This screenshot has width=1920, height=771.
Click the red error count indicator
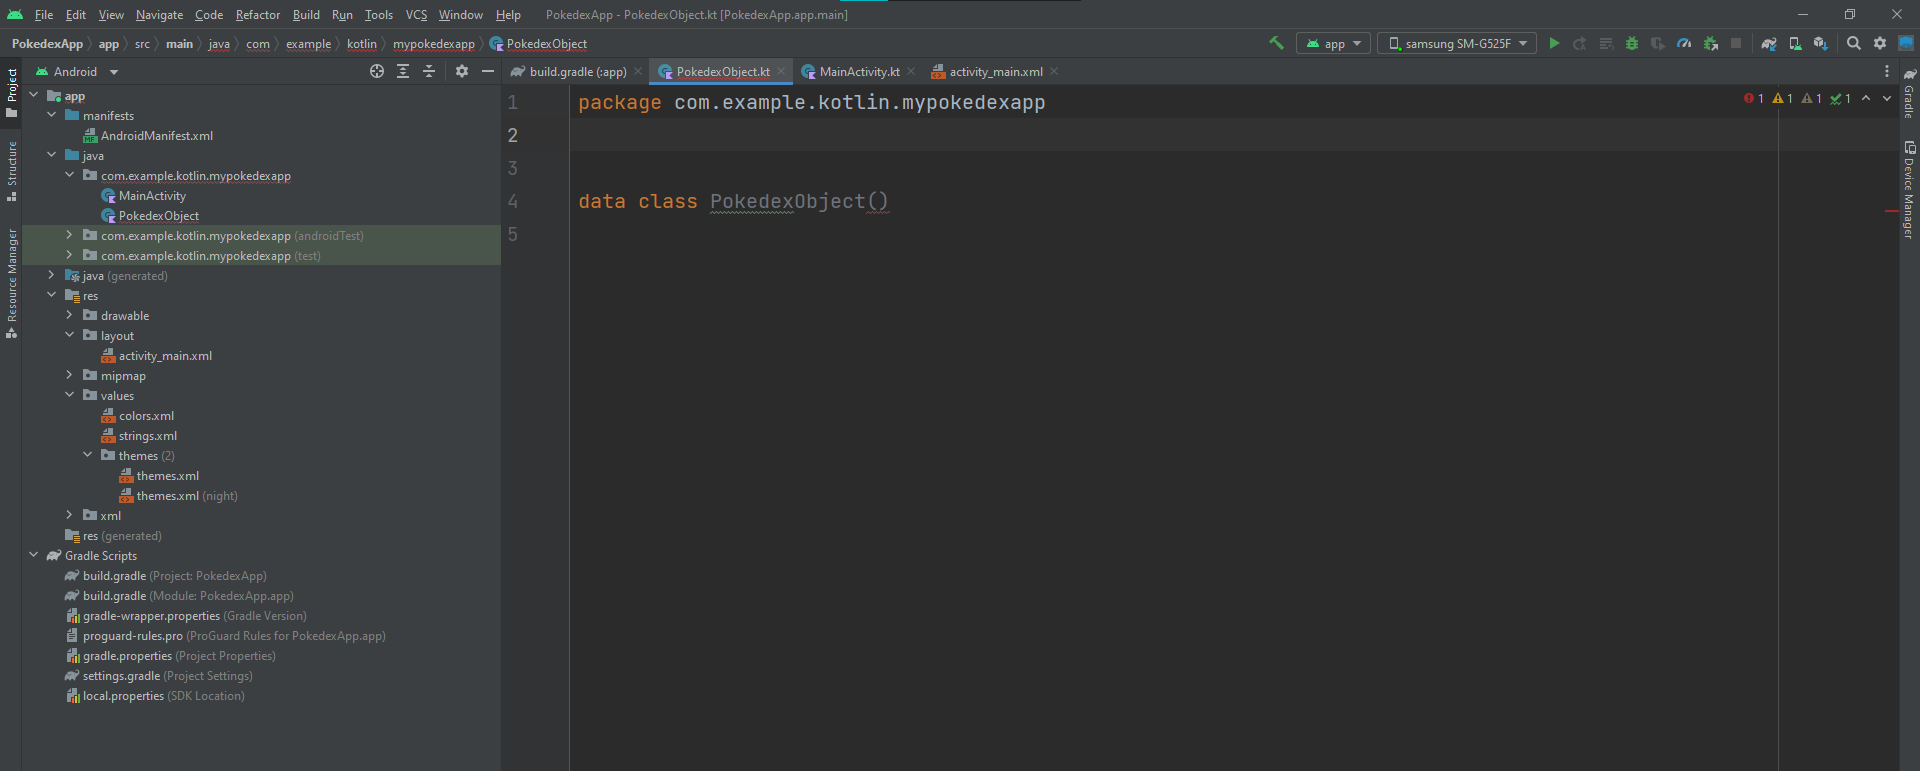(x=1753, y=98)
